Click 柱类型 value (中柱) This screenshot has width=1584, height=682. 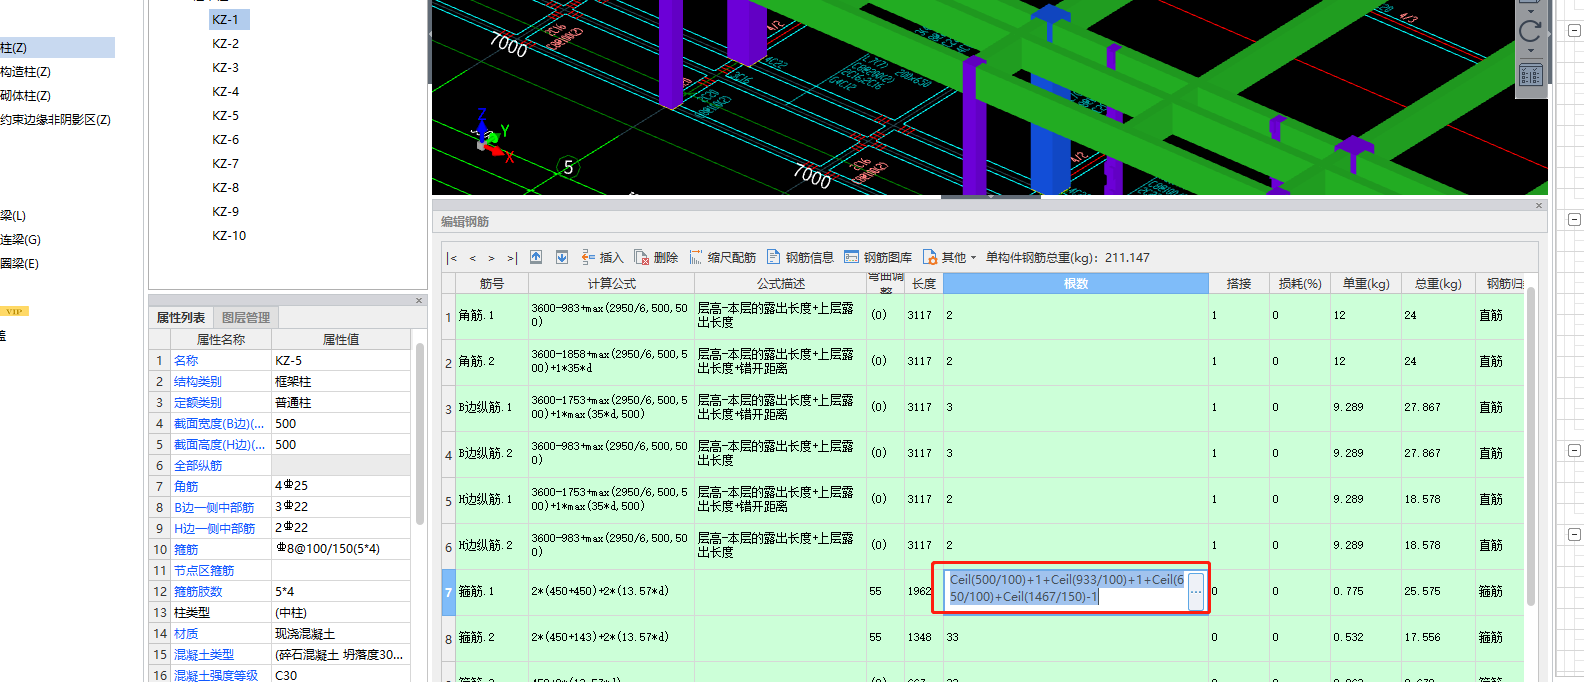(x=341, y=612)
